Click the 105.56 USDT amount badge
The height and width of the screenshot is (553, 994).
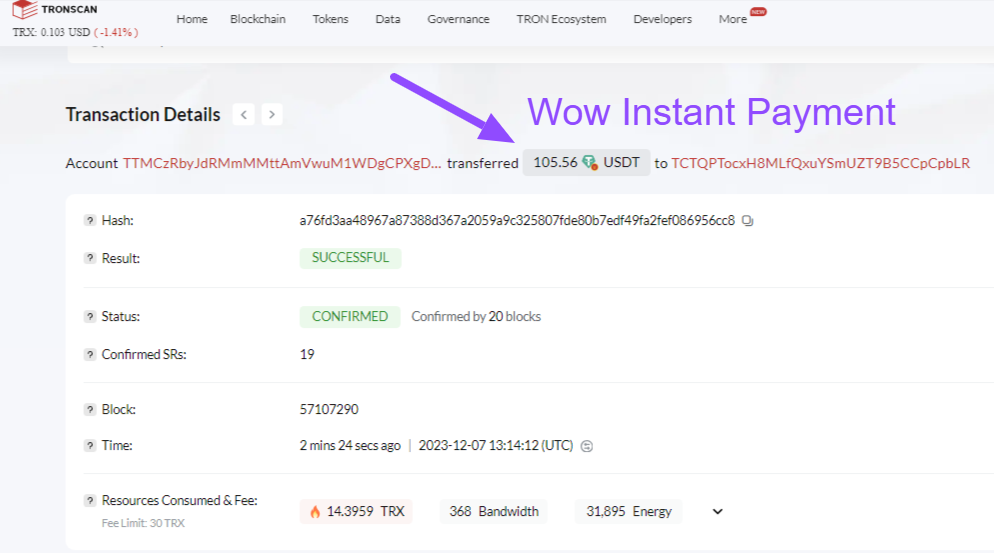tap(586, 163)
